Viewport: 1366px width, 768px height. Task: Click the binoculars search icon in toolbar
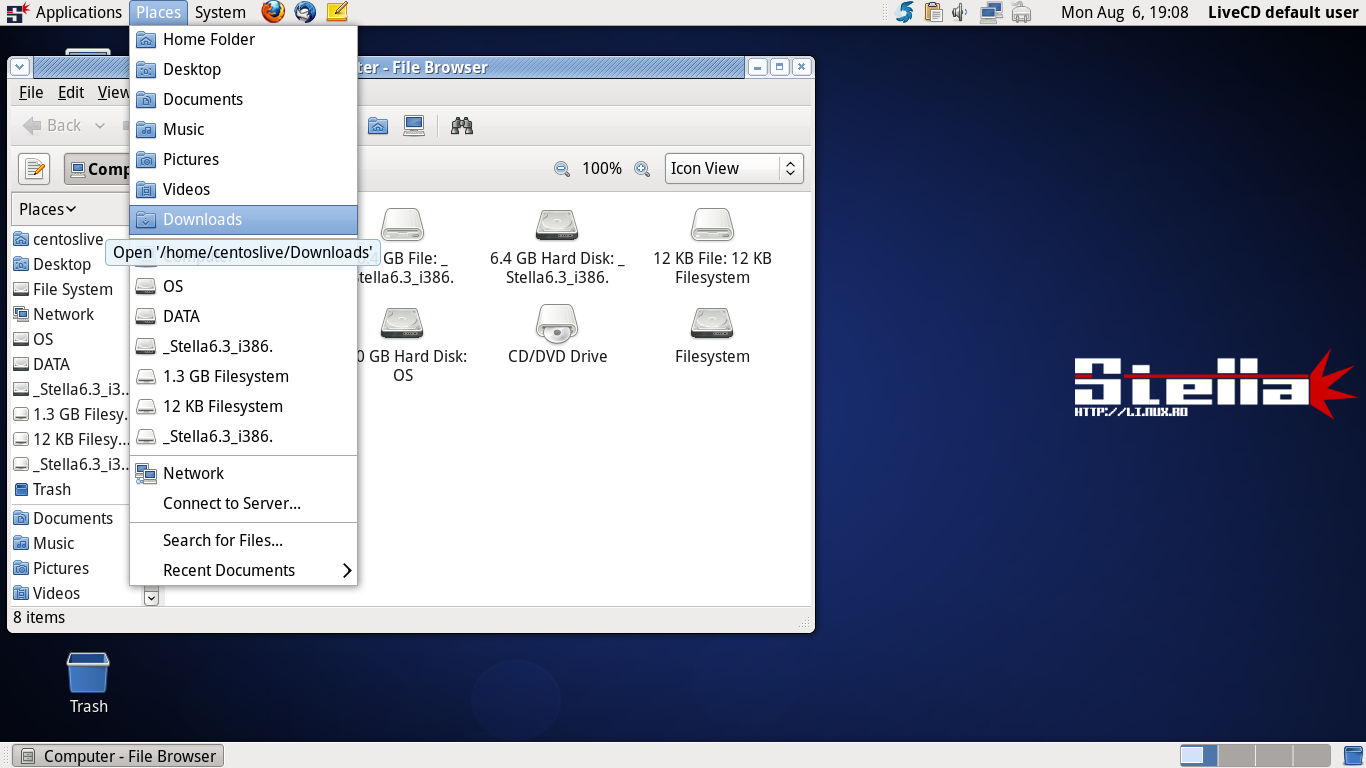(461, 126)
